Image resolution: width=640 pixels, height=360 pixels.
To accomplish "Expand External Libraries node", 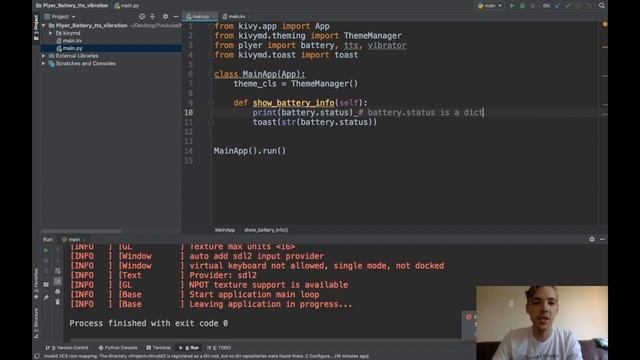I will coord(43,56).
